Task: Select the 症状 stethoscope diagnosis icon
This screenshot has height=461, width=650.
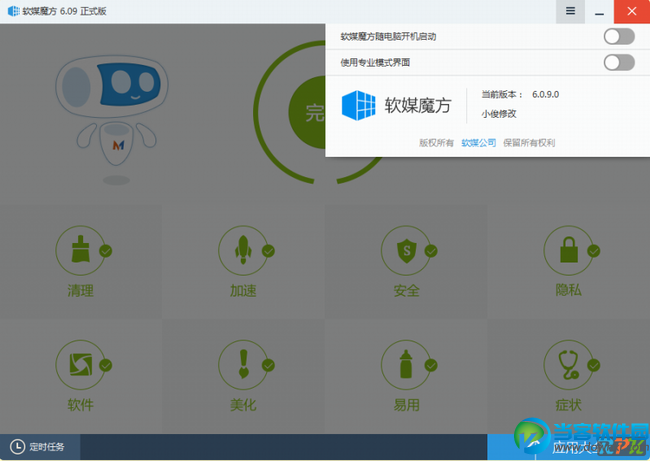Action: coord(569,364)
